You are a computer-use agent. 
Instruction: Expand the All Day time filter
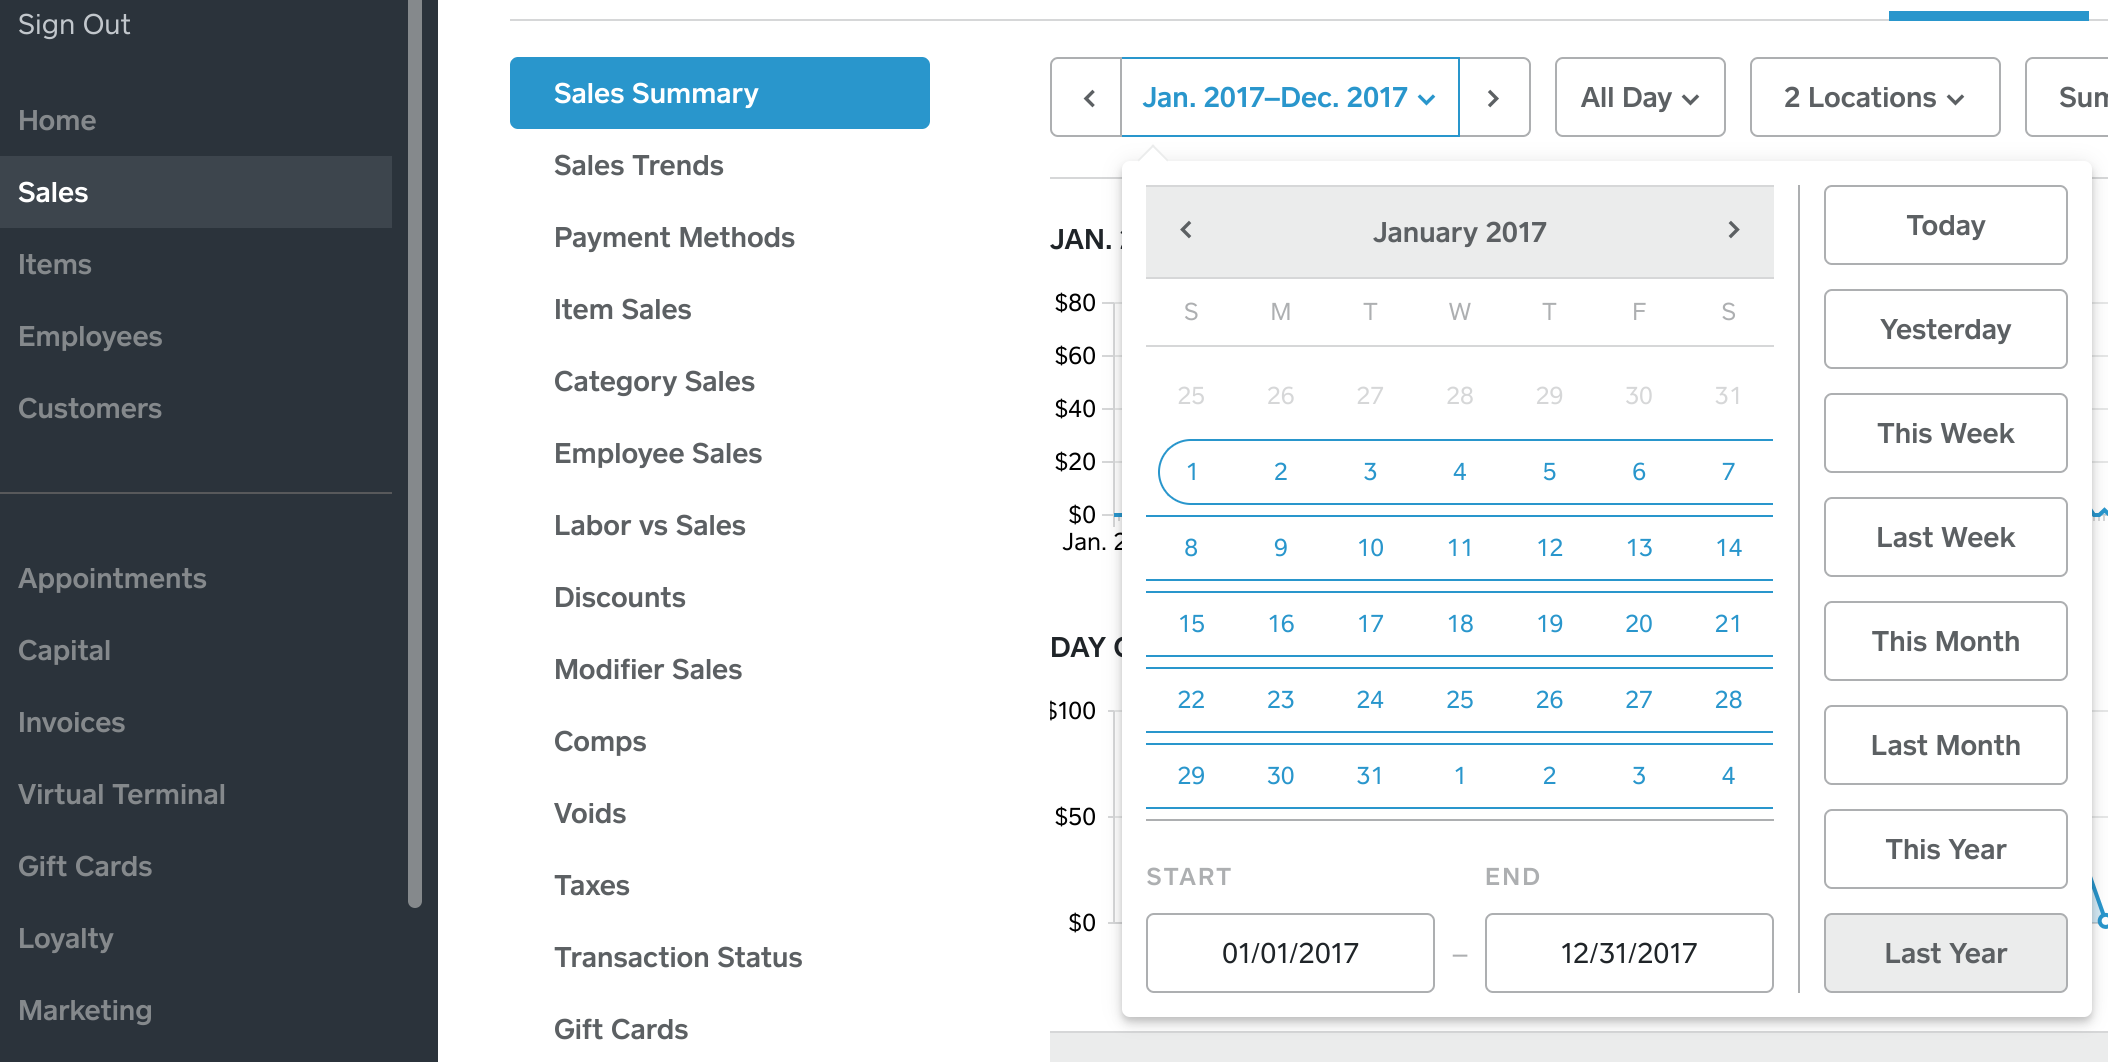pyautogui.click(x=1639, y=98)
